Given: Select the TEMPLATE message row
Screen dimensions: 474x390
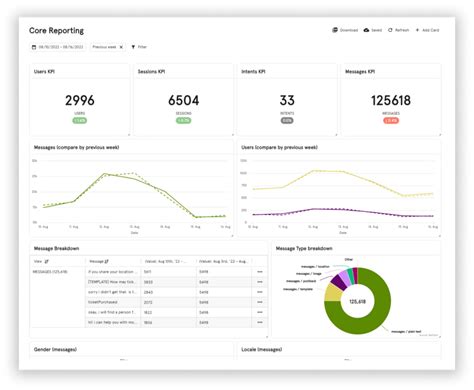Looking at the screenshot, I should coord(176,282).
